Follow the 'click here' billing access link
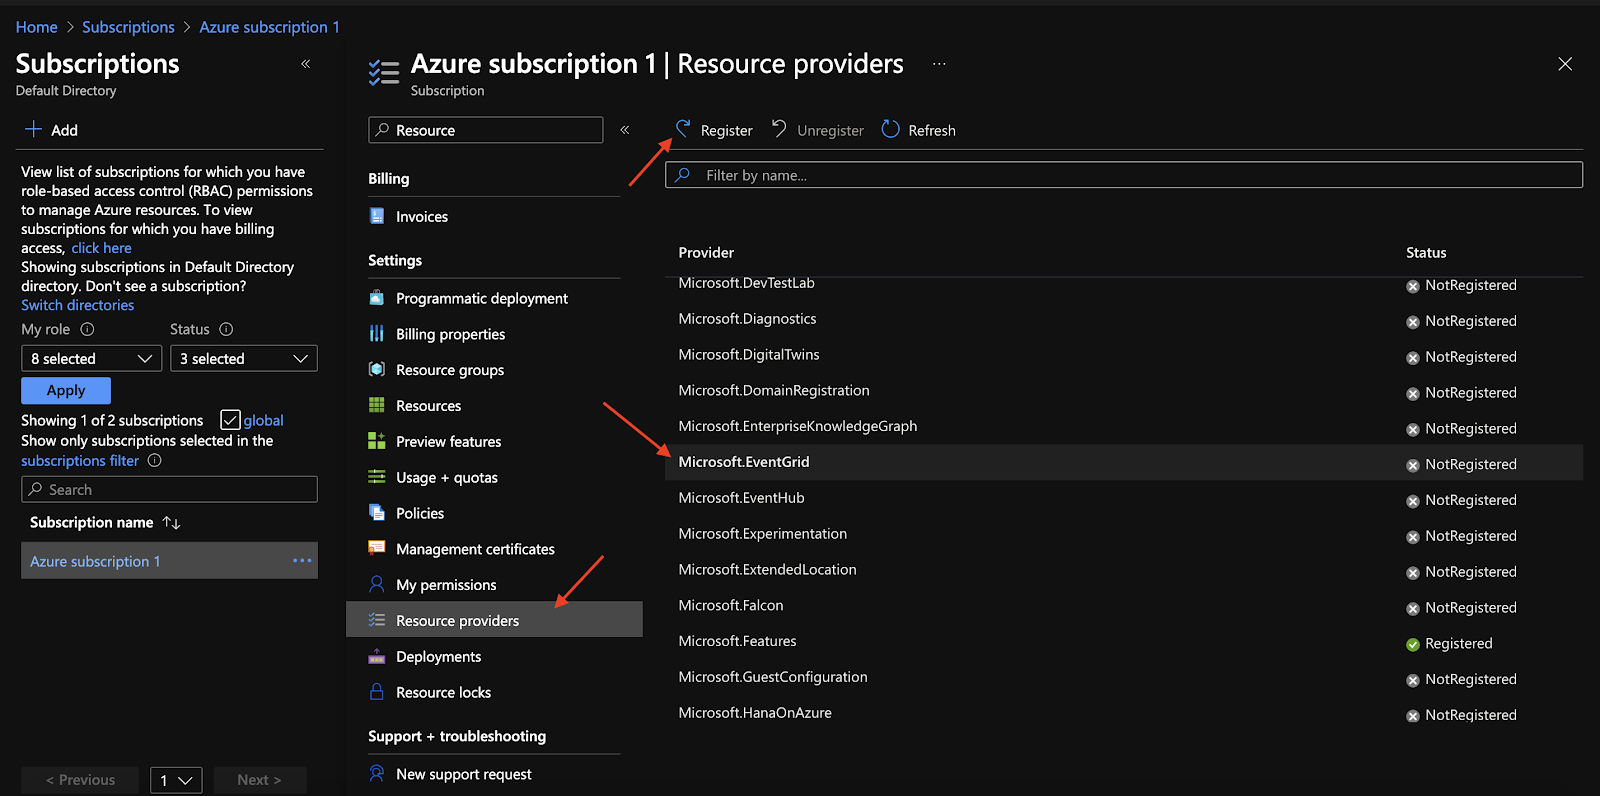Image resolution: width=1600 pixels, height=796 pixels. (101, 248)
